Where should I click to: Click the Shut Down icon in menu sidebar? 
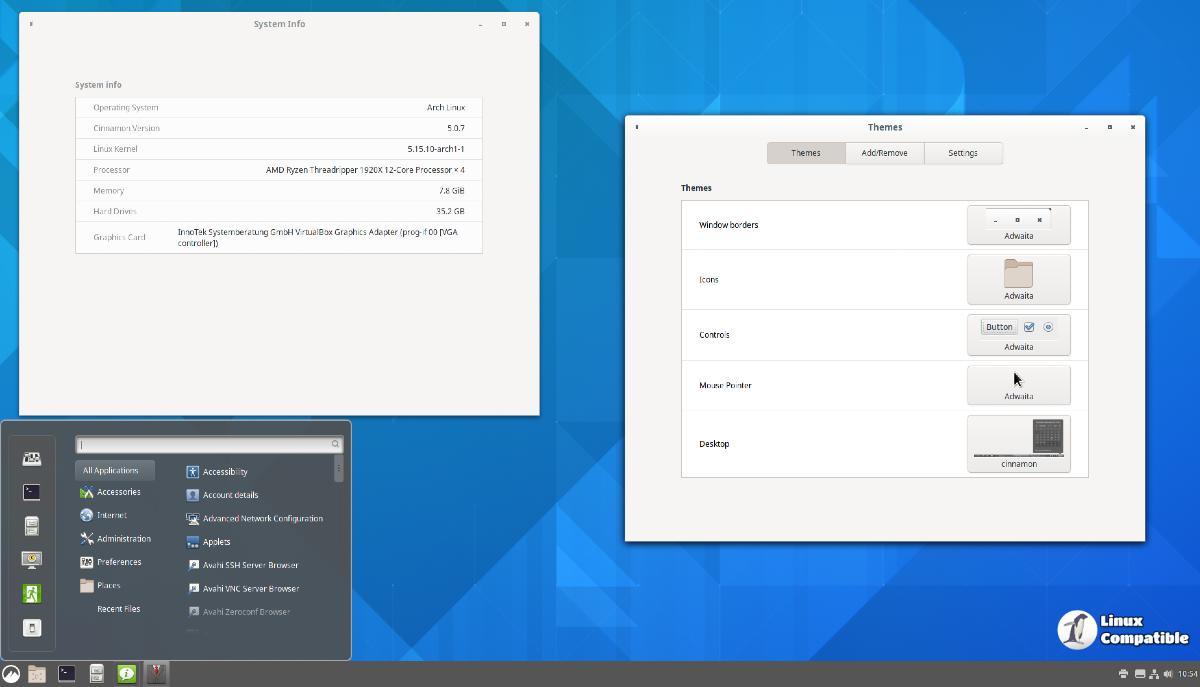pyautogui.click(x=31, y=628)
